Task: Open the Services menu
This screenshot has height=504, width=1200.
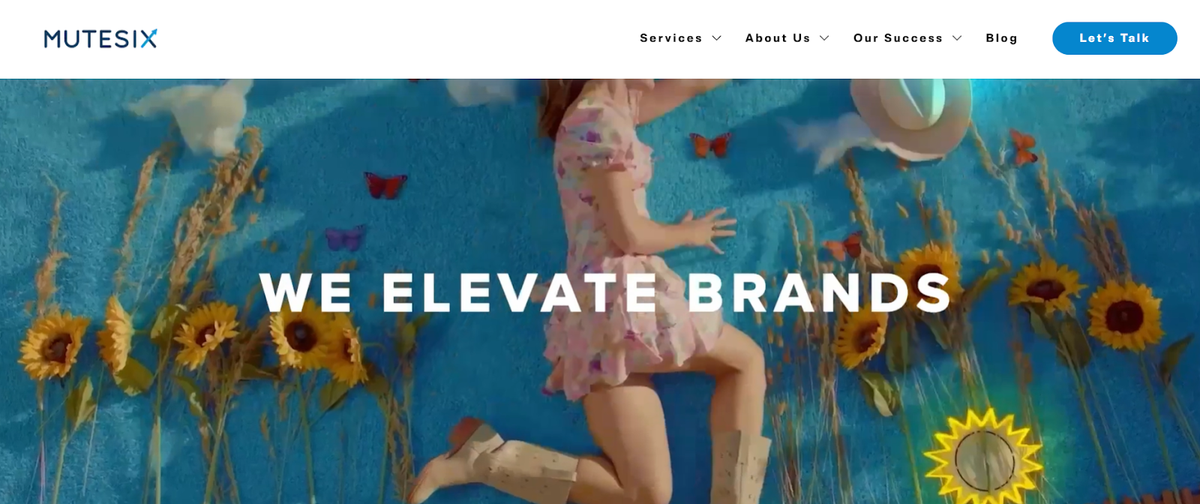Action: pyautogui.click(x=671, y=38)
